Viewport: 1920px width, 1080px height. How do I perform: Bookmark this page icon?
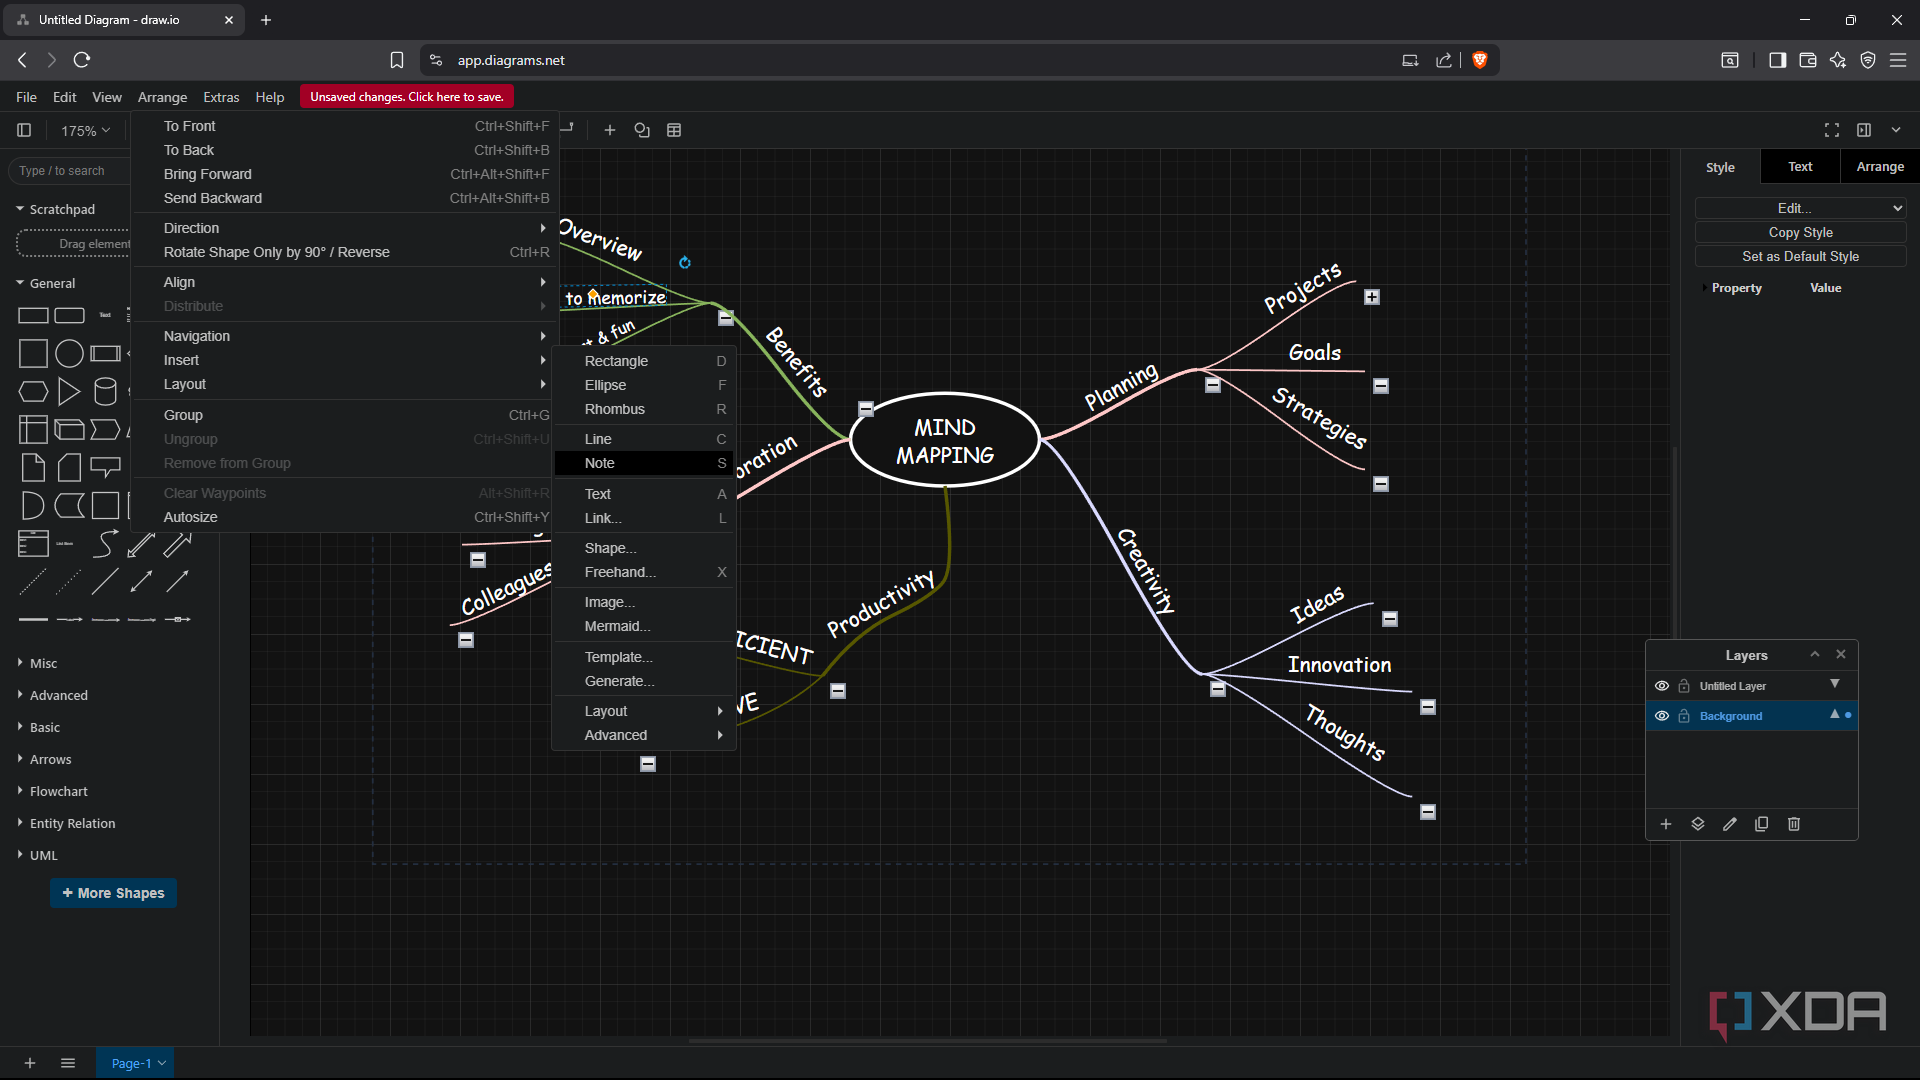[x=397, y=60]
